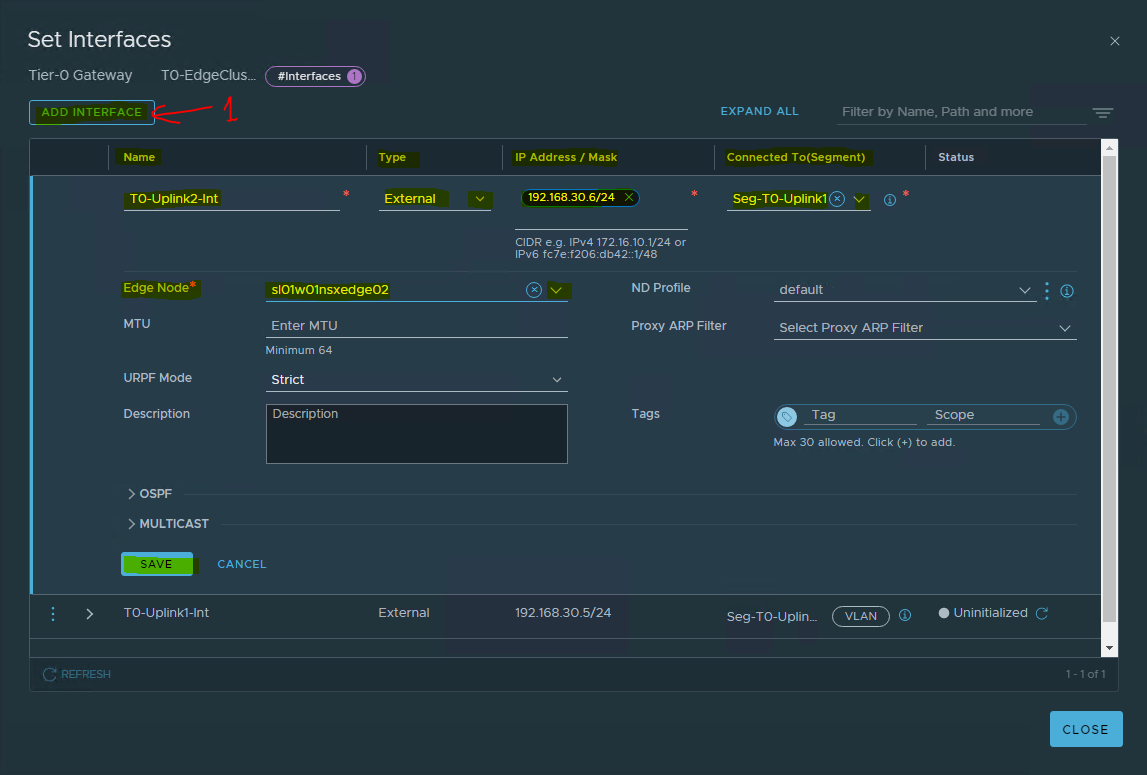Click the CANCEL link
This screenshot has height=775, width=1147.
(241, 564)
